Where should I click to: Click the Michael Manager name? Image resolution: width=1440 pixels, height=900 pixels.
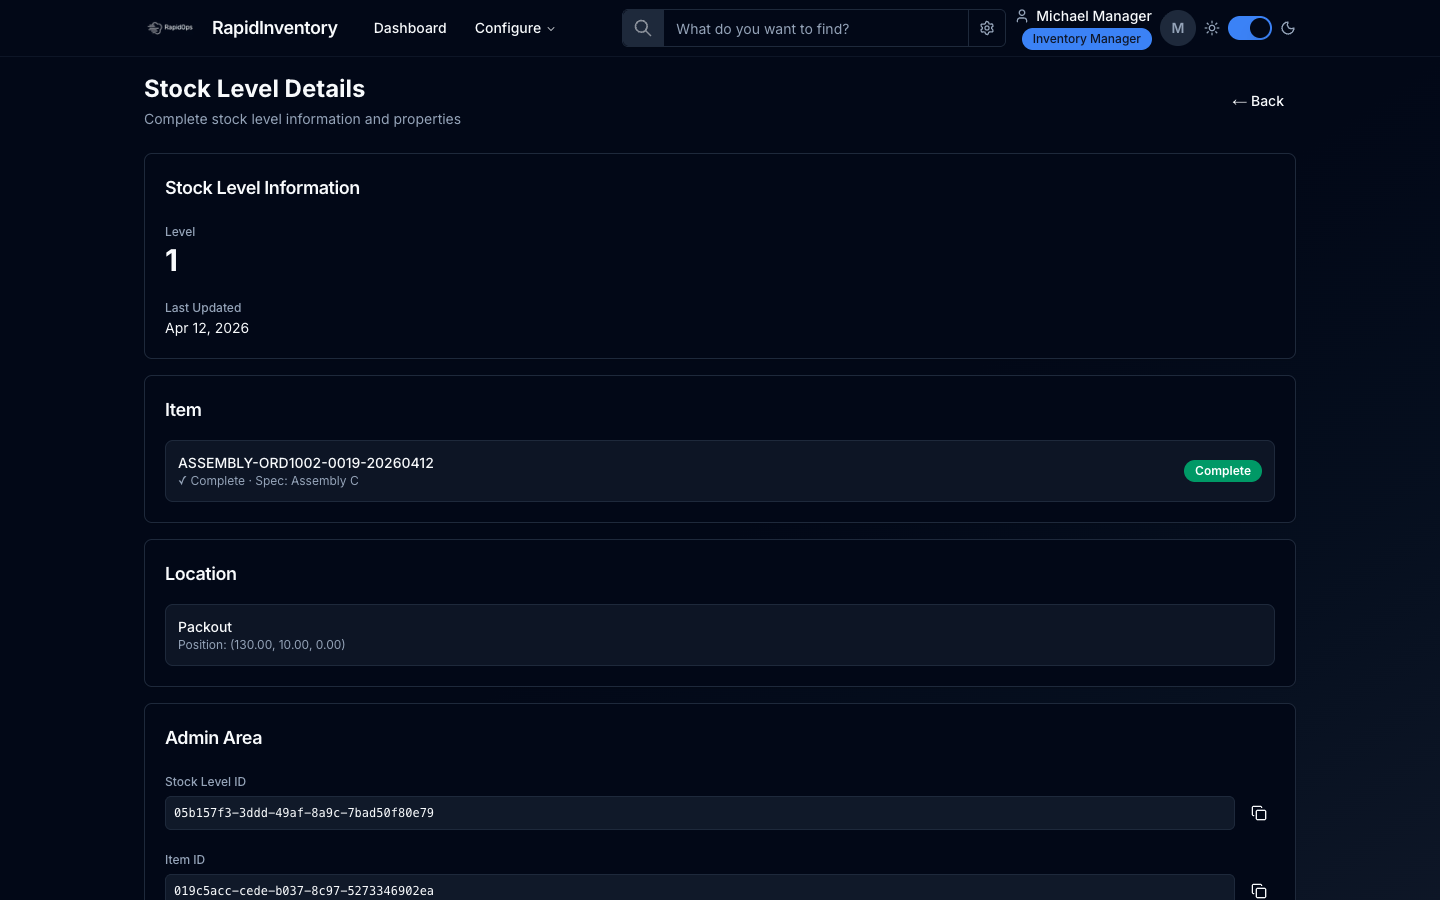[x=1094, y=16]
